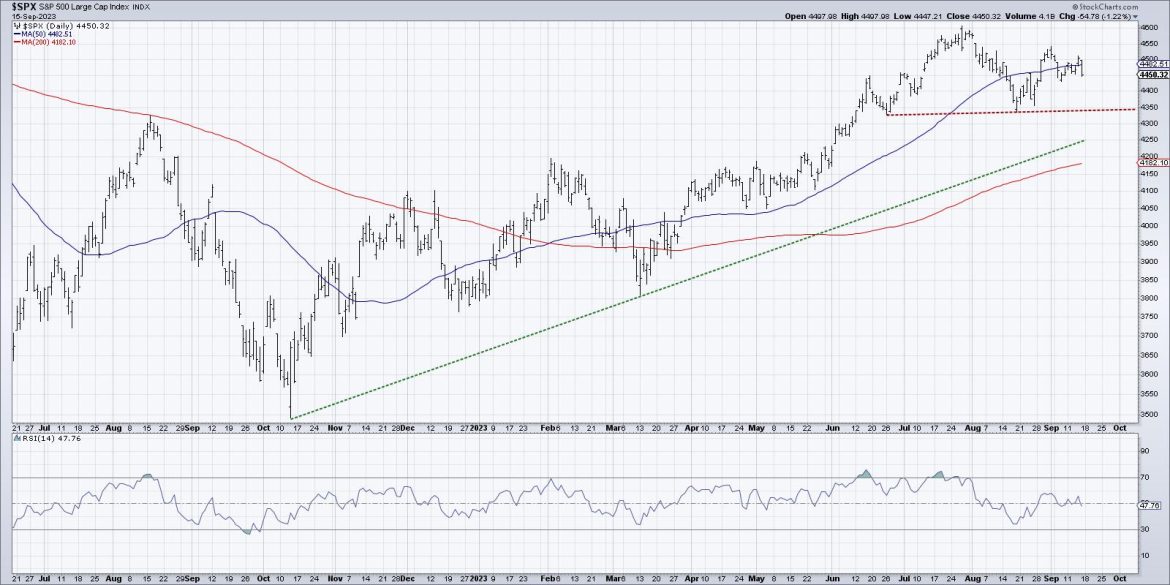
Task: Click the 15-Sep-2023 date label
Action: [x=32, y=15]
